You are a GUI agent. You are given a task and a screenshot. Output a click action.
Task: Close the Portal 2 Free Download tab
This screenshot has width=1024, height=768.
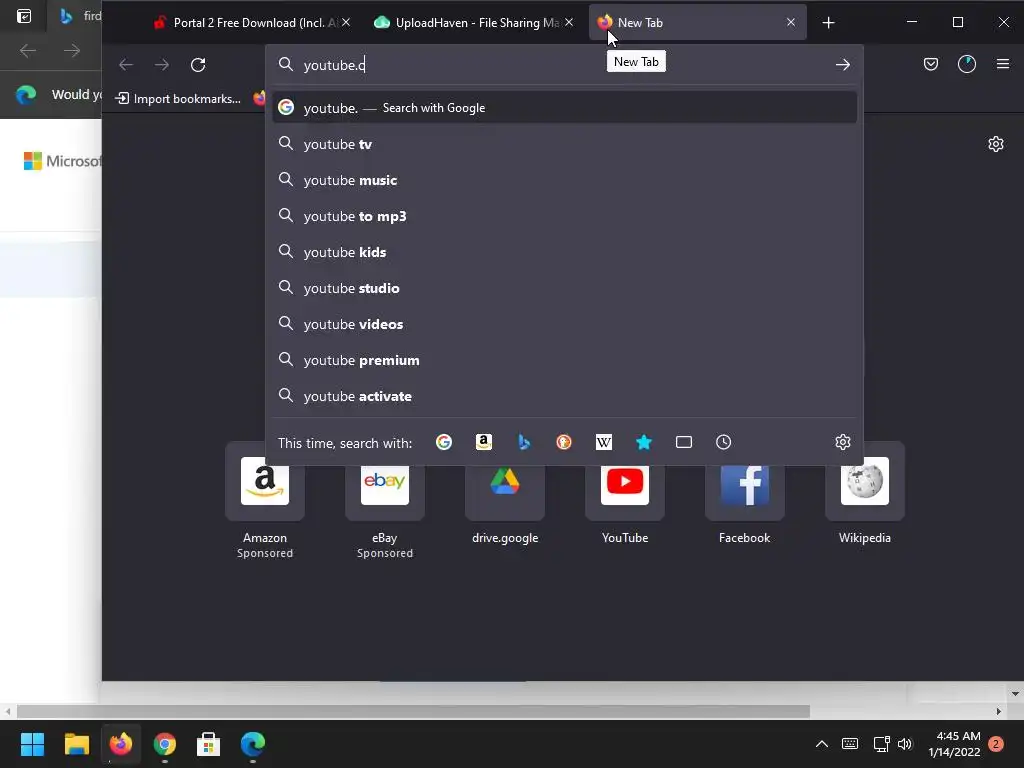coord(346,22)
